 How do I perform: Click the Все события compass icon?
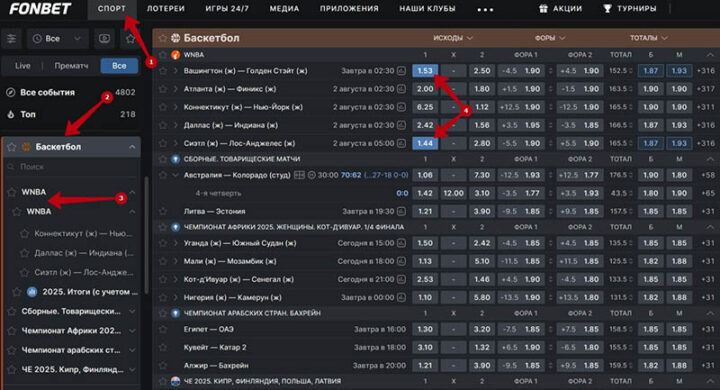point(11,92)
